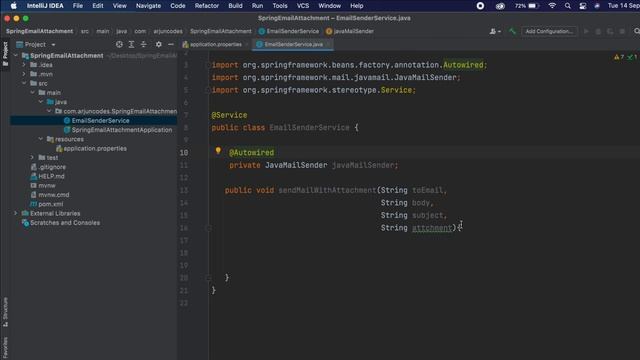This screenshot has width=640, height=360.
Task: Click the locate/select opened file icon
Action: click(119, 44)
